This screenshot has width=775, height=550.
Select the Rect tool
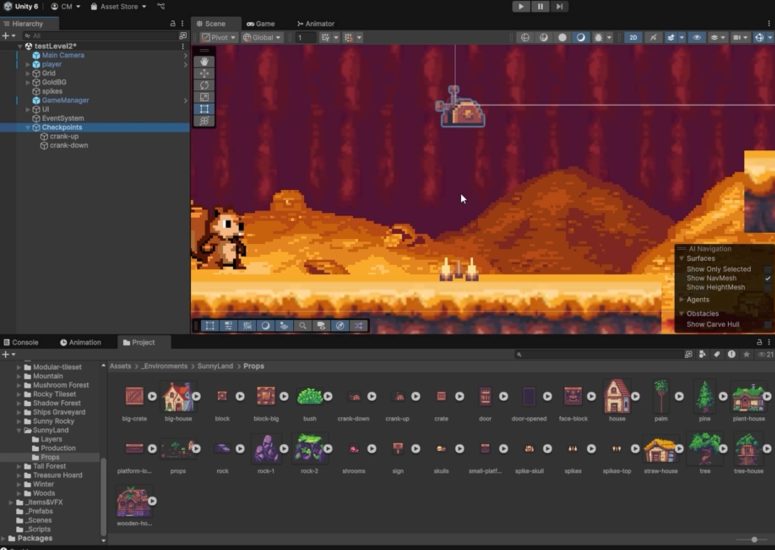[204, 109]
